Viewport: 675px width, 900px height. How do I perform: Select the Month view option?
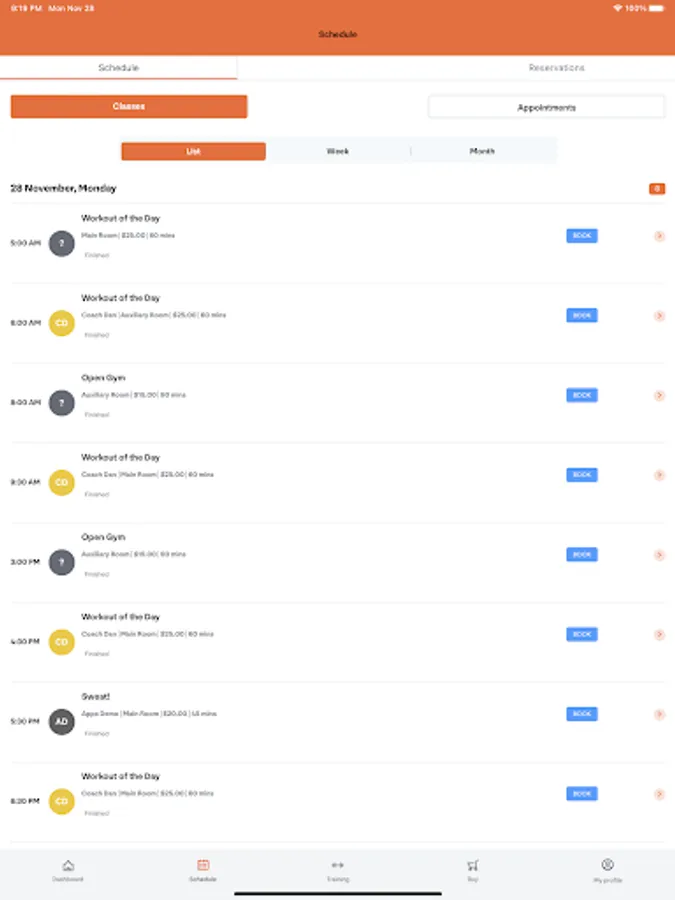tap(483, 151)
